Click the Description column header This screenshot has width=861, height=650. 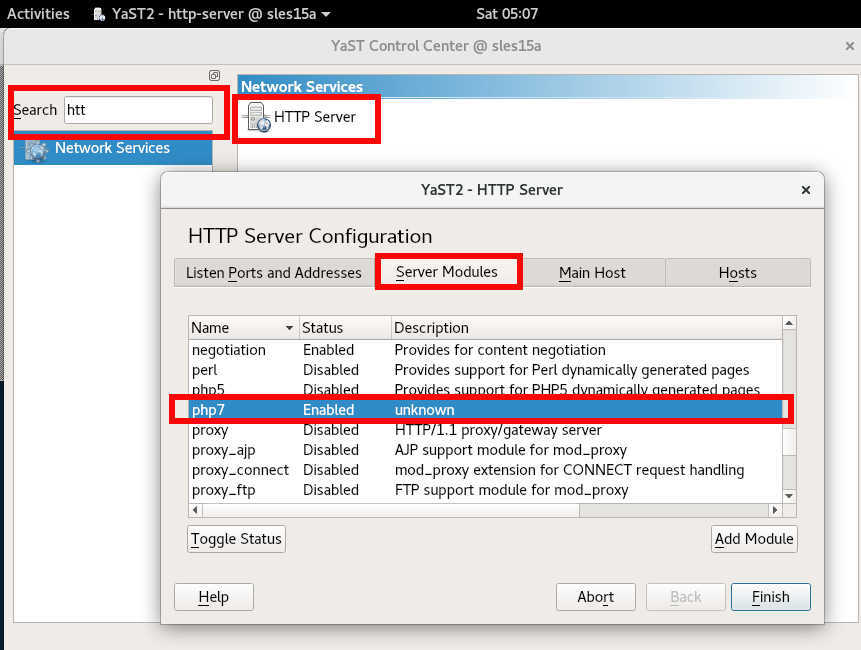pos(586,328)
